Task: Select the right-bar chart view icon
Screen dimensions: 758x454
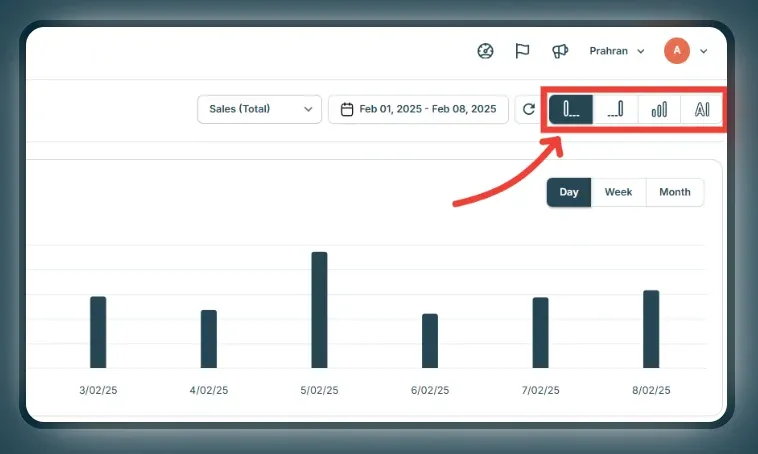Action: tap(615, 109)
